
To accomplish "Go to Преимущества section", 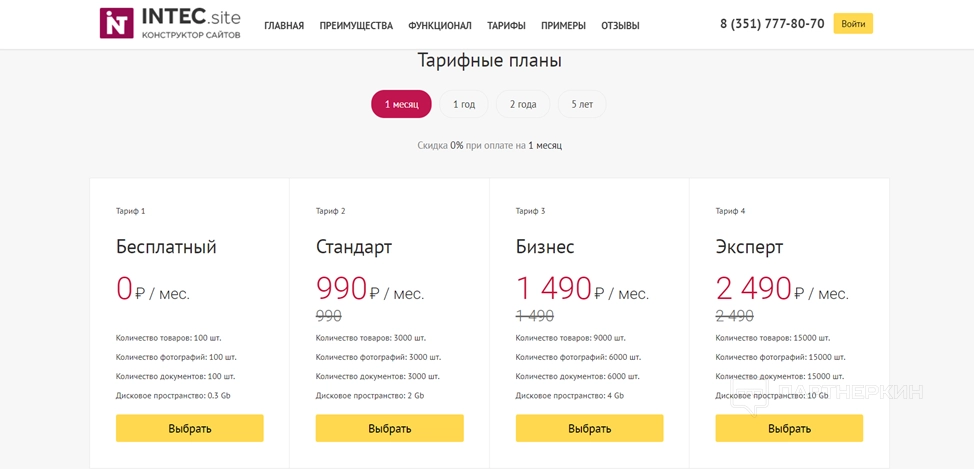I will point(356,26).
